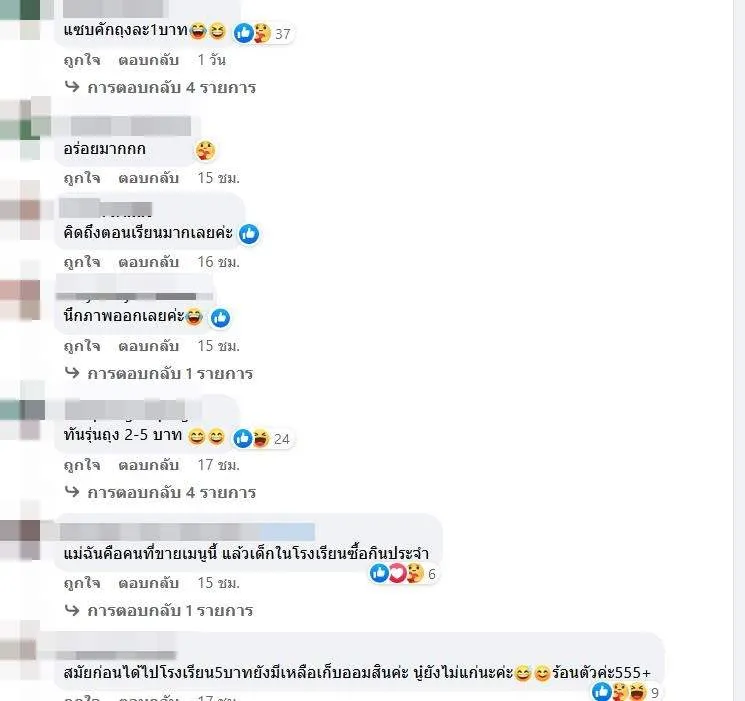Expand 4 replies under ทันรุ่นถุง 2-5 บาท comment
The image size is (745, 701).
[x=161, y=492]
